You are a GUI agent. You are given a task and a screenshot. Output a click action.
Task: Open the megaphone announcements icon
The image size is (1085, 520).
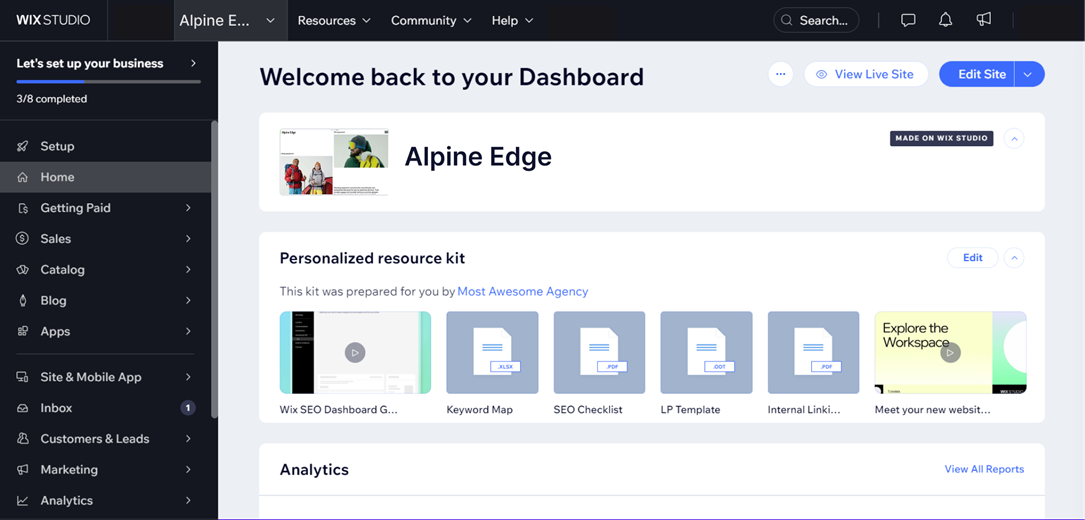coord(983,20)
